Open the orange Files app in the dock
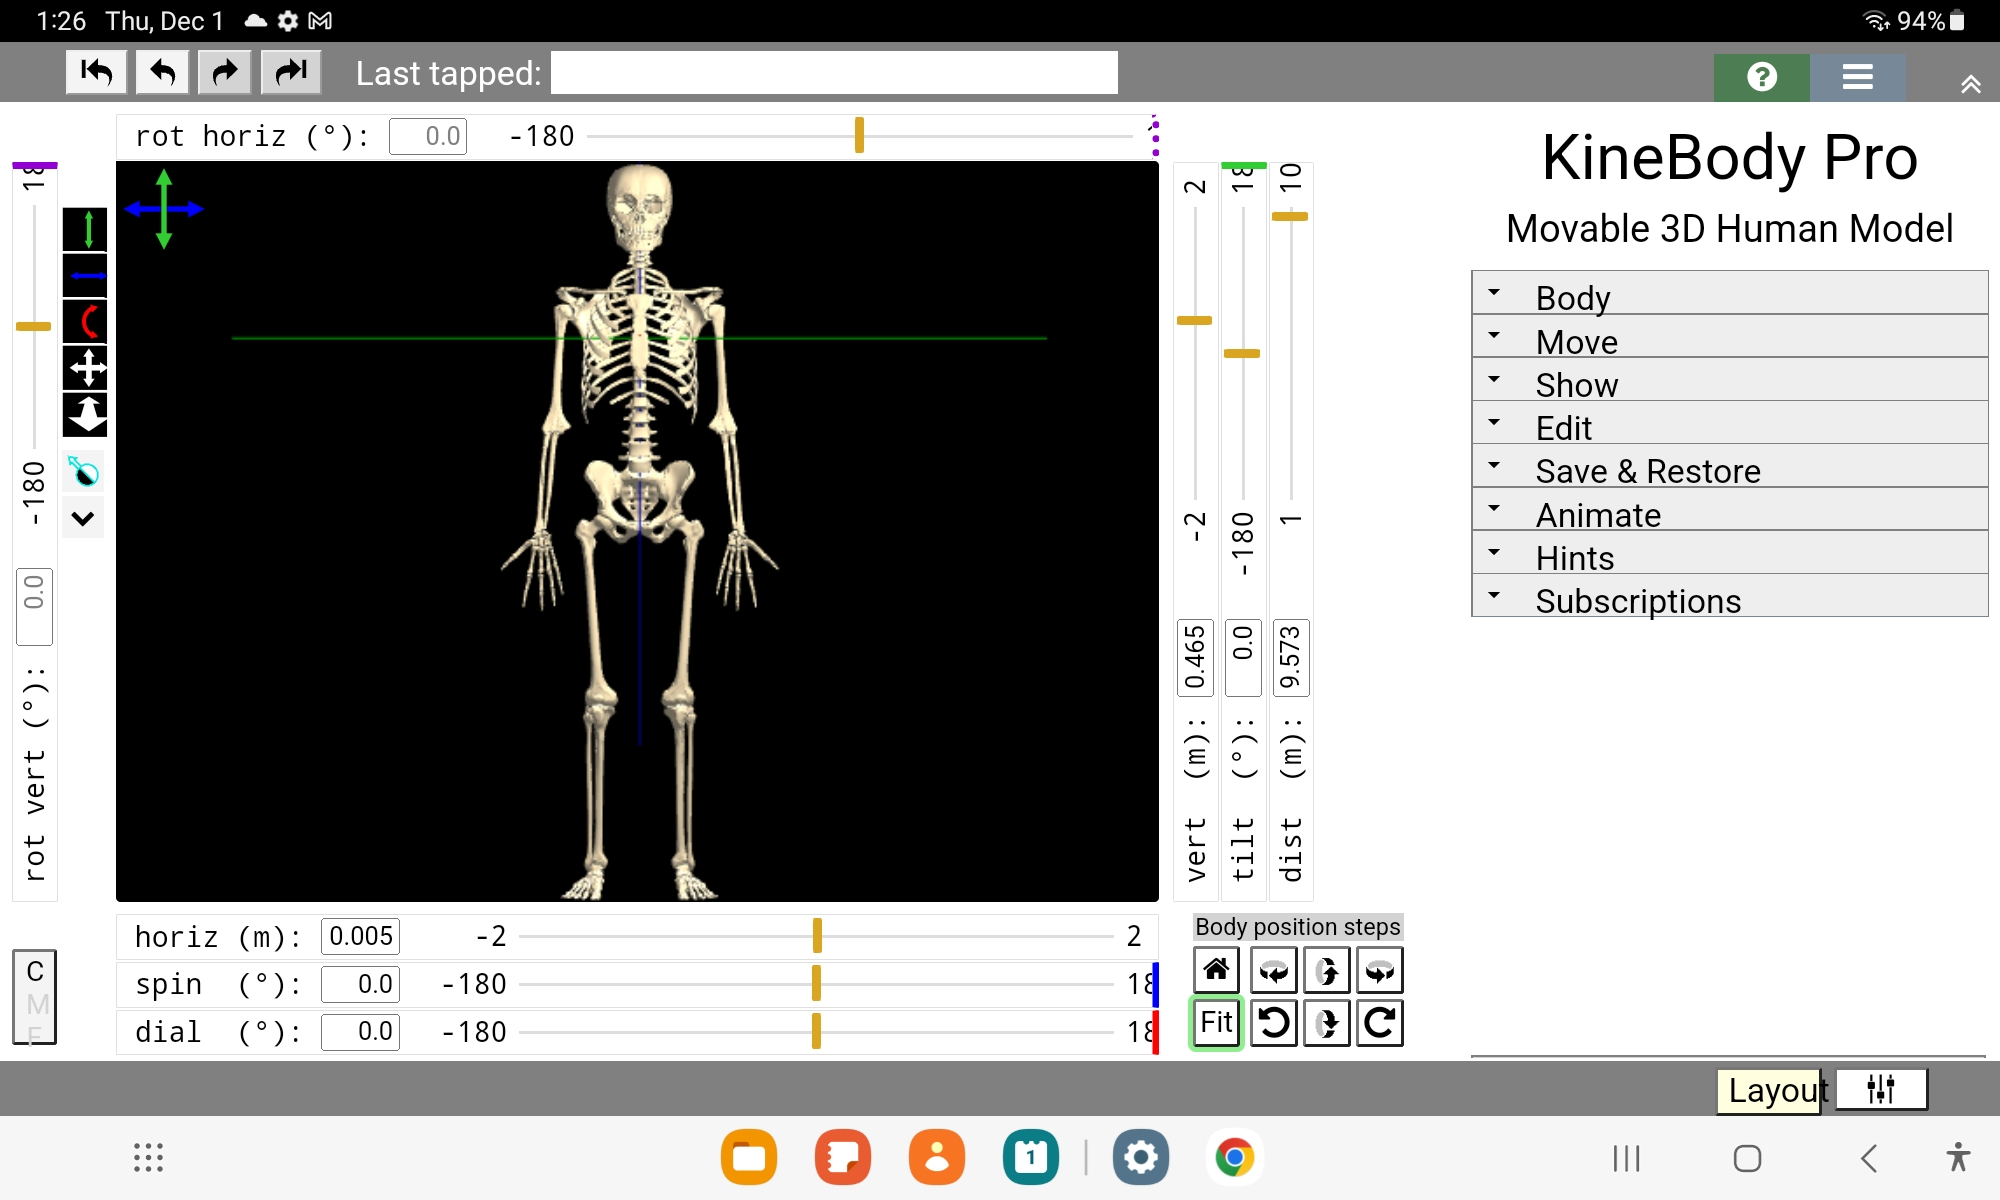The height and width of the screenshot is (1200, 2000). pyautogui.click(x=748, y=1157)
